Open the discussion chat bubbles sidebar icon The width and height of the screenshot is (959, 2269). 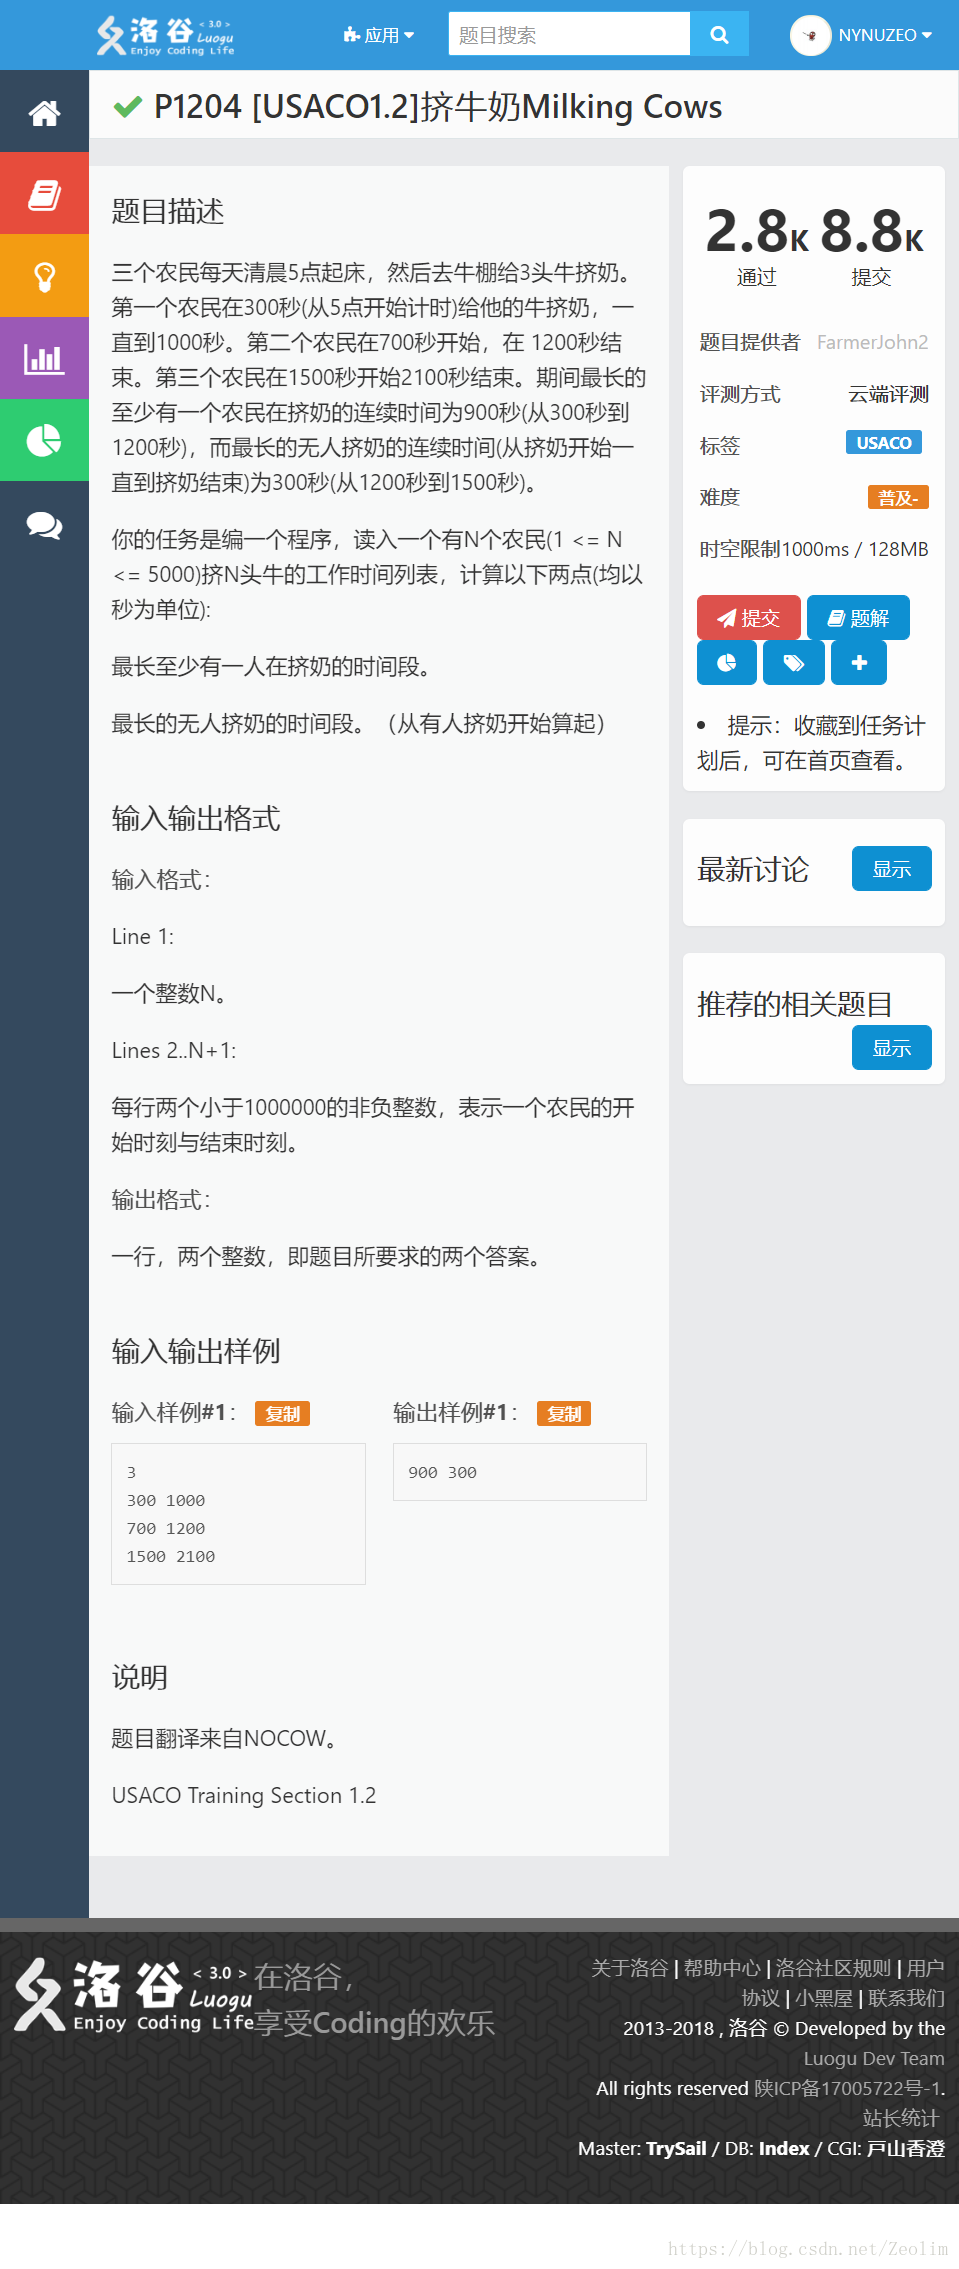point(44,523)
